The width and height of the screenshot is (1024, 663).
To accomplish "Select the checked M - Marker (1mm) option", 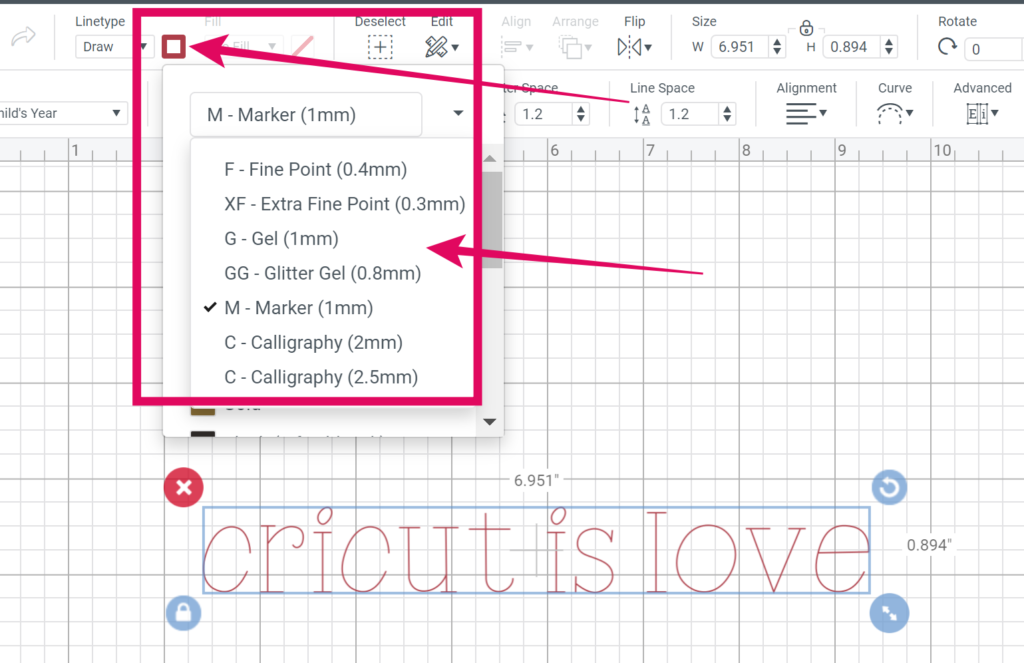I will click(x=298, y=308).
